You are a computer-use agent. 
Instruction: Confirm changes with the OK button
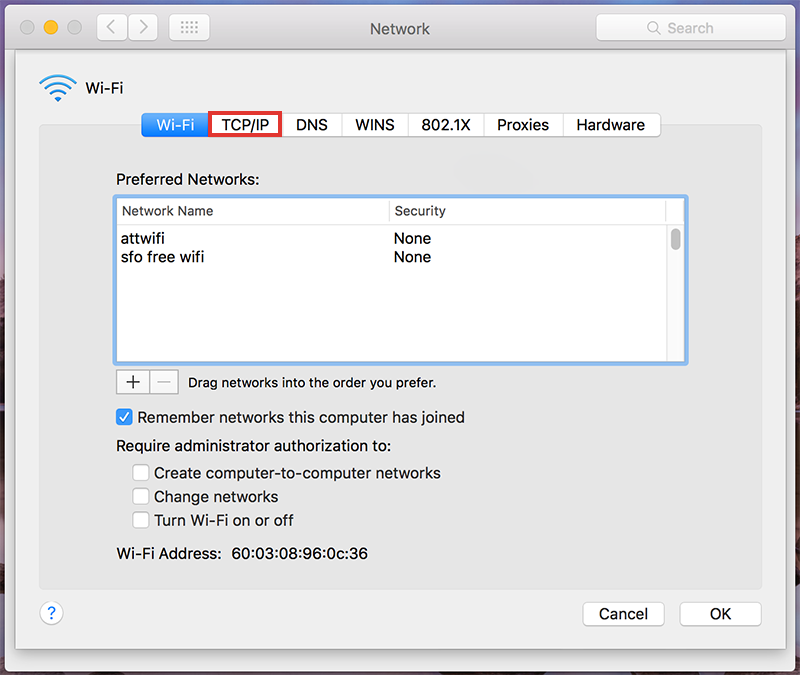(x=720, y=614)
